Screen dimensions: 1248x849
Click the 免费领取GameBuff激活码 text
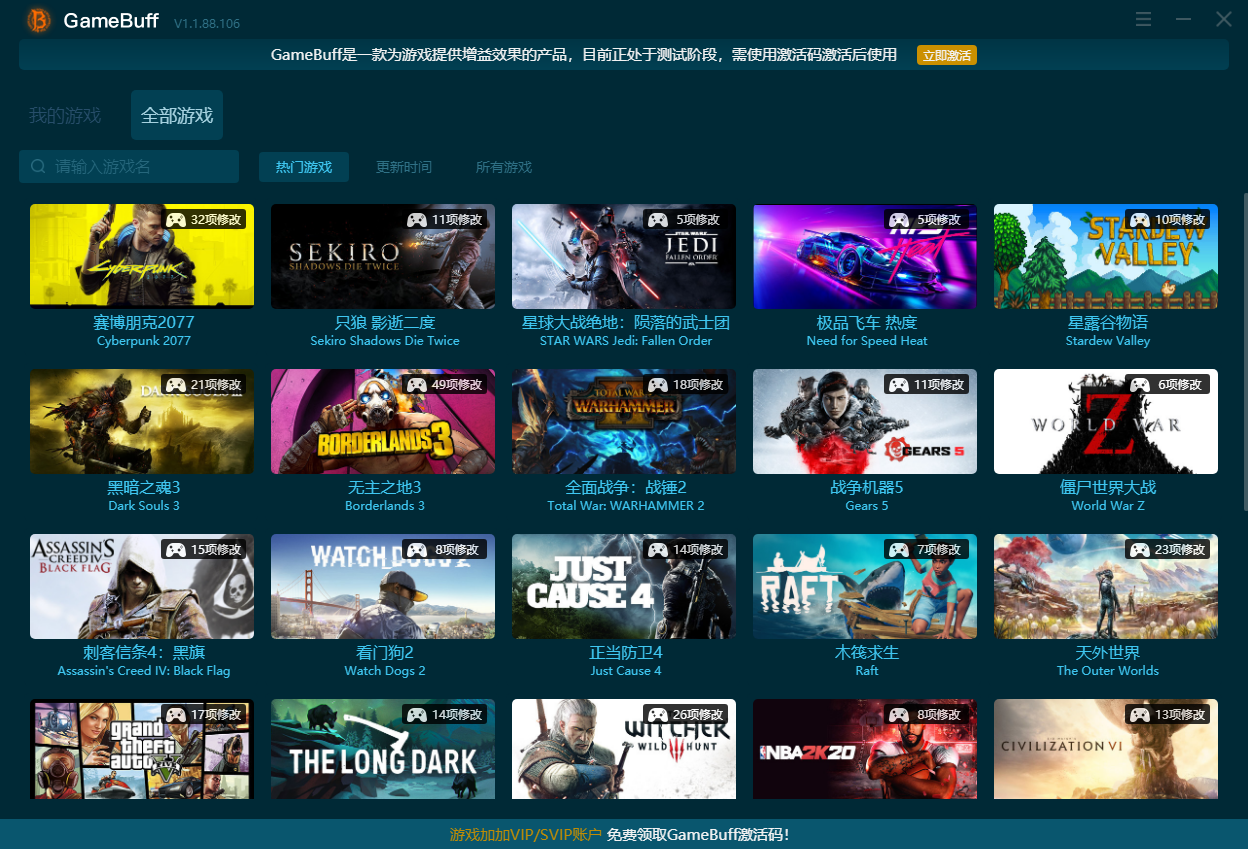698,834
